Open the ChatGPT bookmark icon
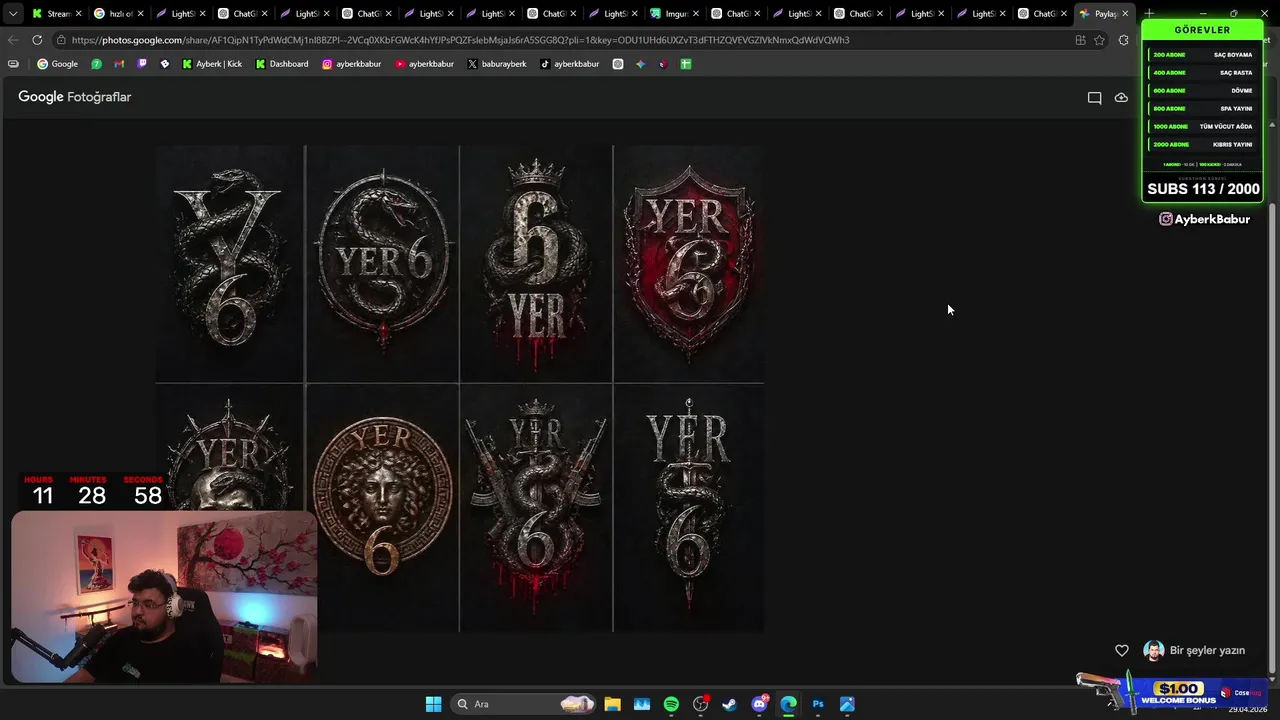 (x=618, y=64)
